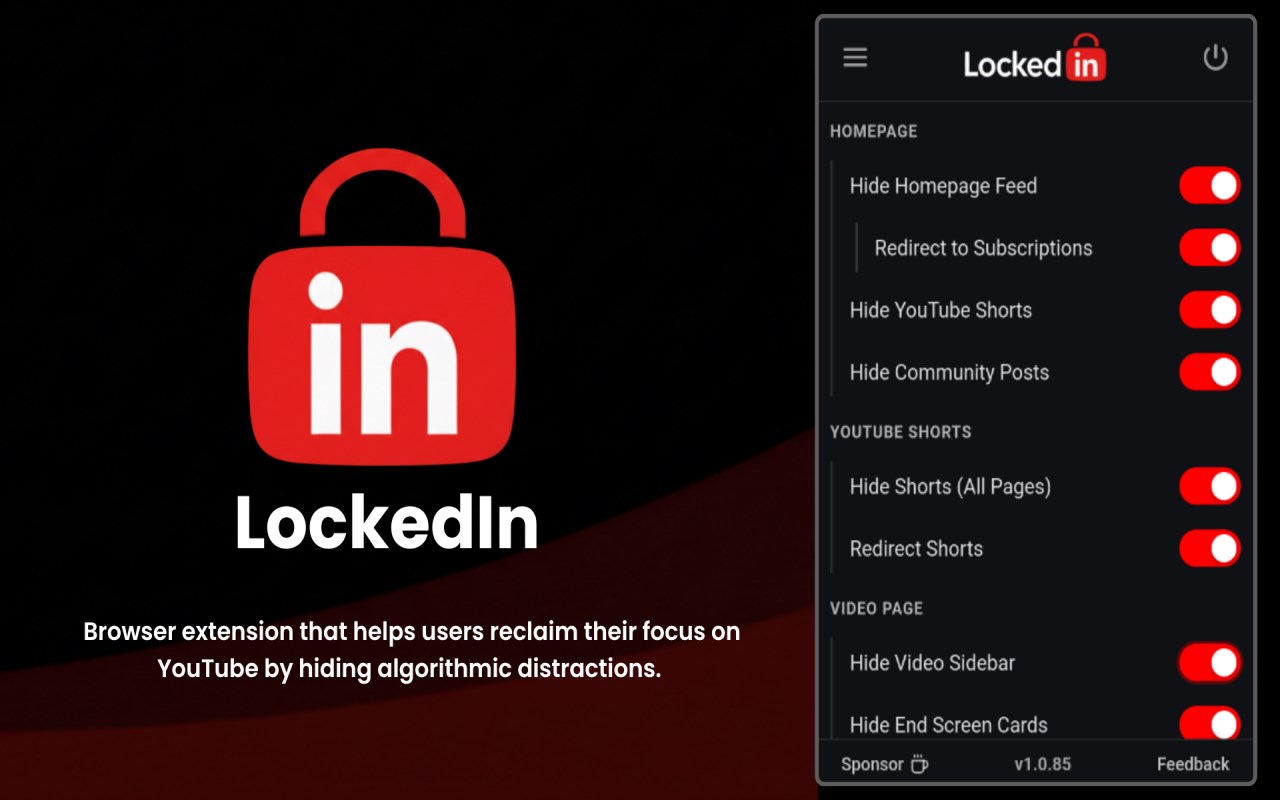The width and height of the screenshot is (1280, 800).
Task: Toggle Hide Homepage Feed switch
Action: (x=1209, y=186)
